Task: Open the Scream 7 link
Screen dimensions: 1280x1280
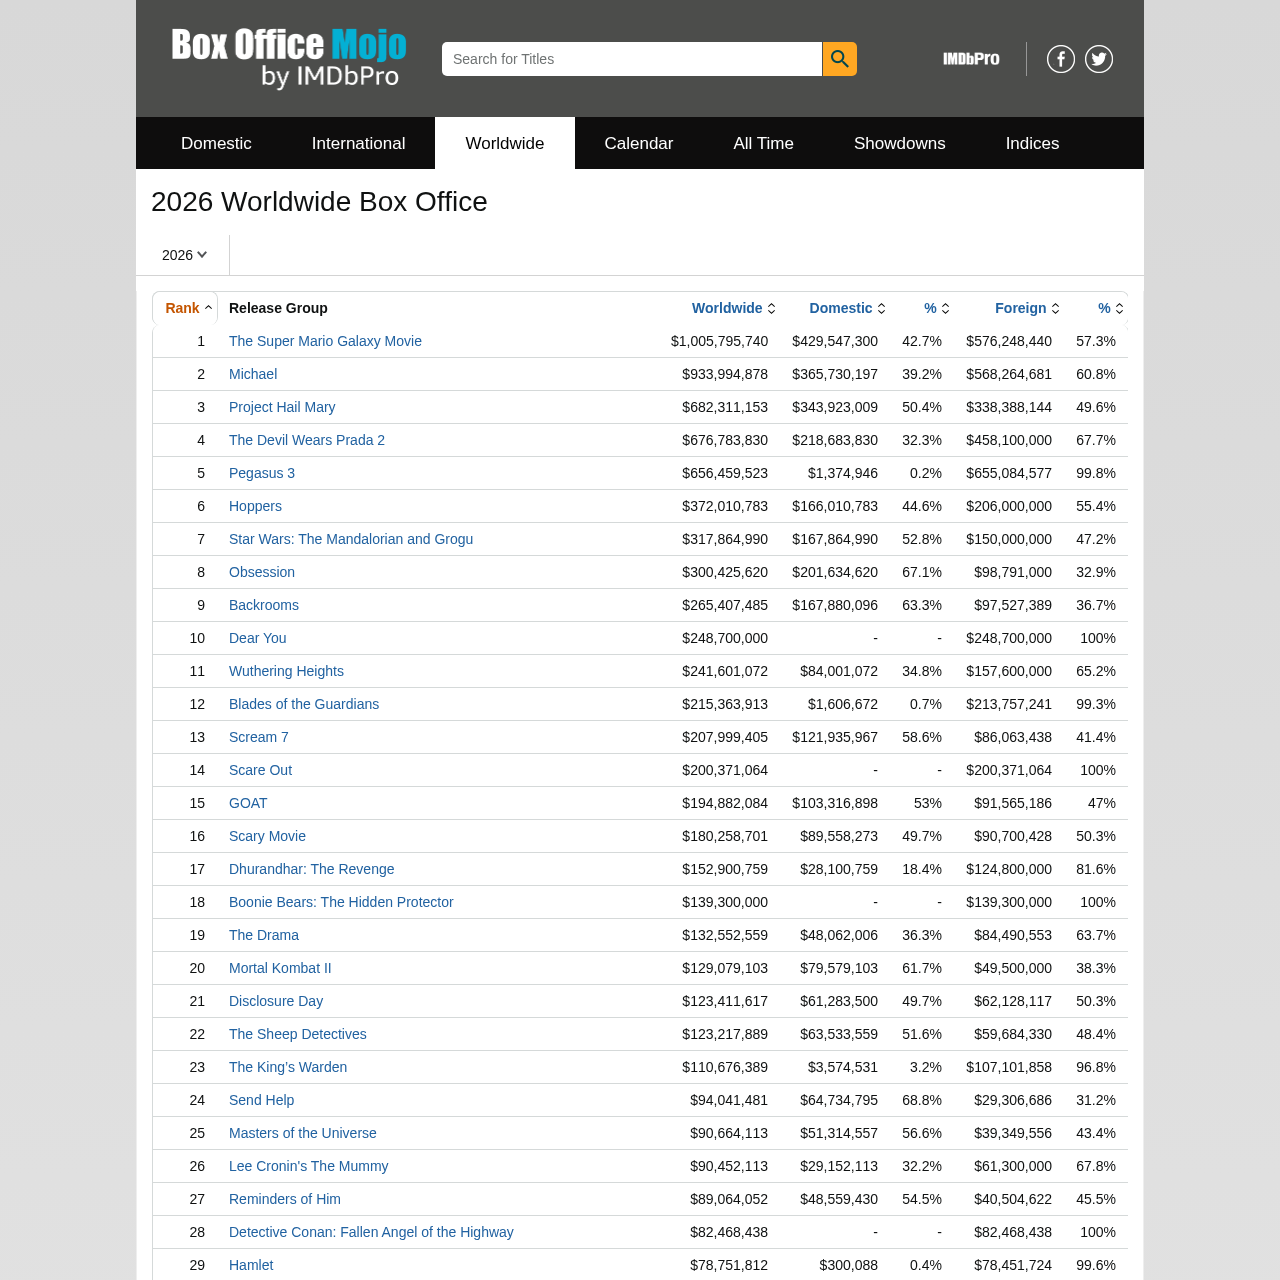Action: pos(259,737)
